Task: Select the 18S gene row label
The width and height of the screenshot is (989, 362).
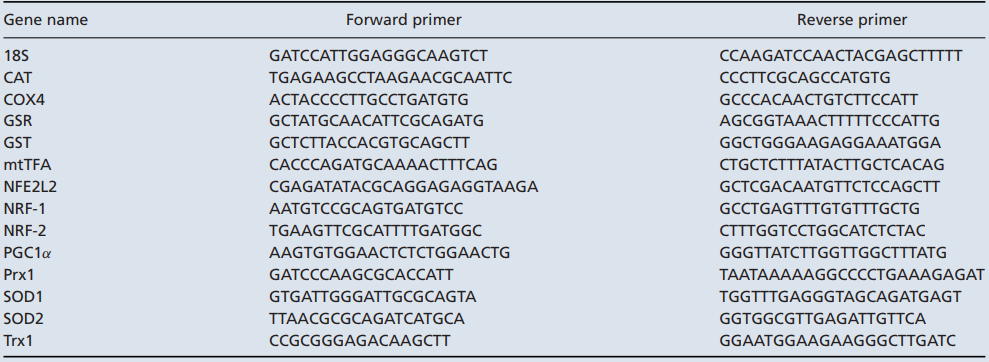Action: coord(16,56)
